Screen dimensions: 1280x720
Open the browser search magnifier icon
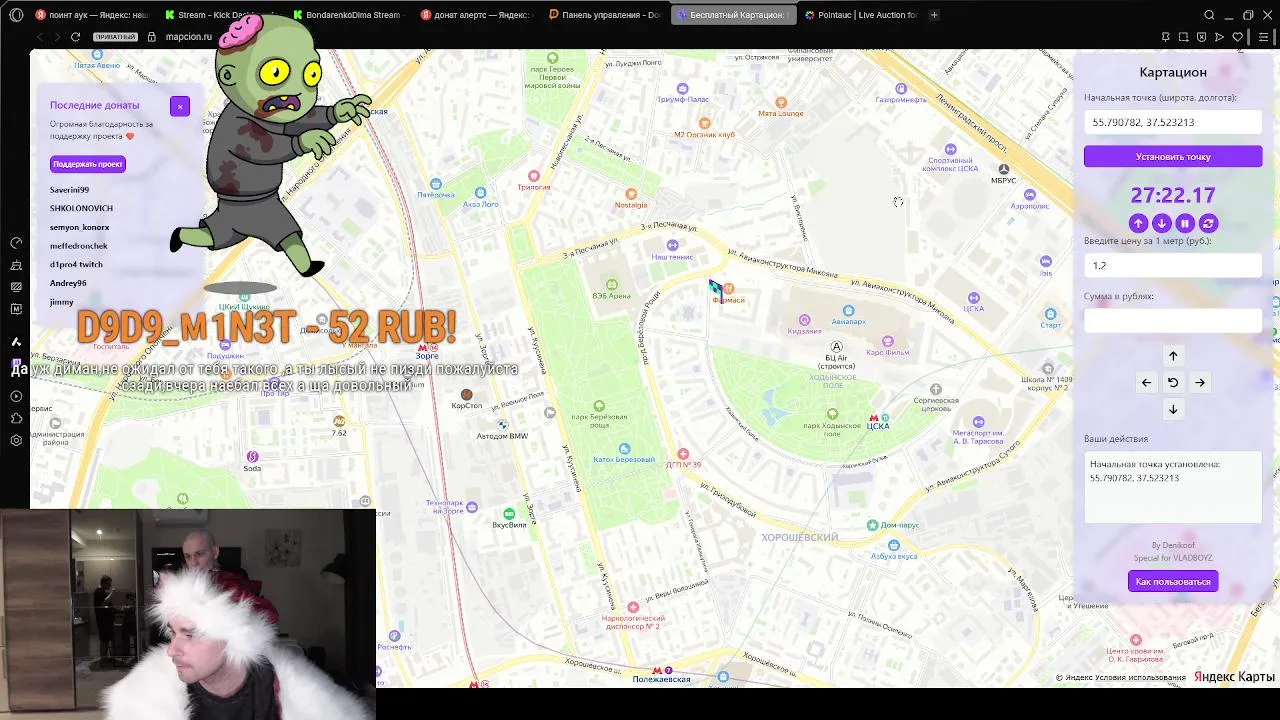coord(1209,15)
